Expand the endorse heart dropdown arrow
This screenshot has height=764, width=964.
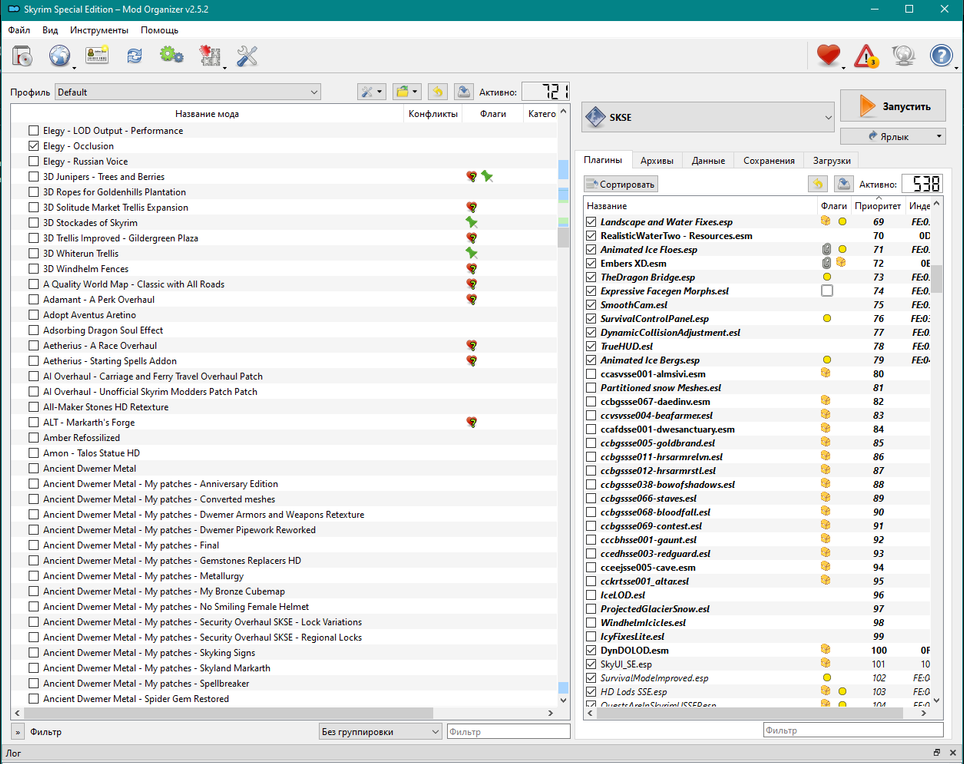tap(843, 68)
